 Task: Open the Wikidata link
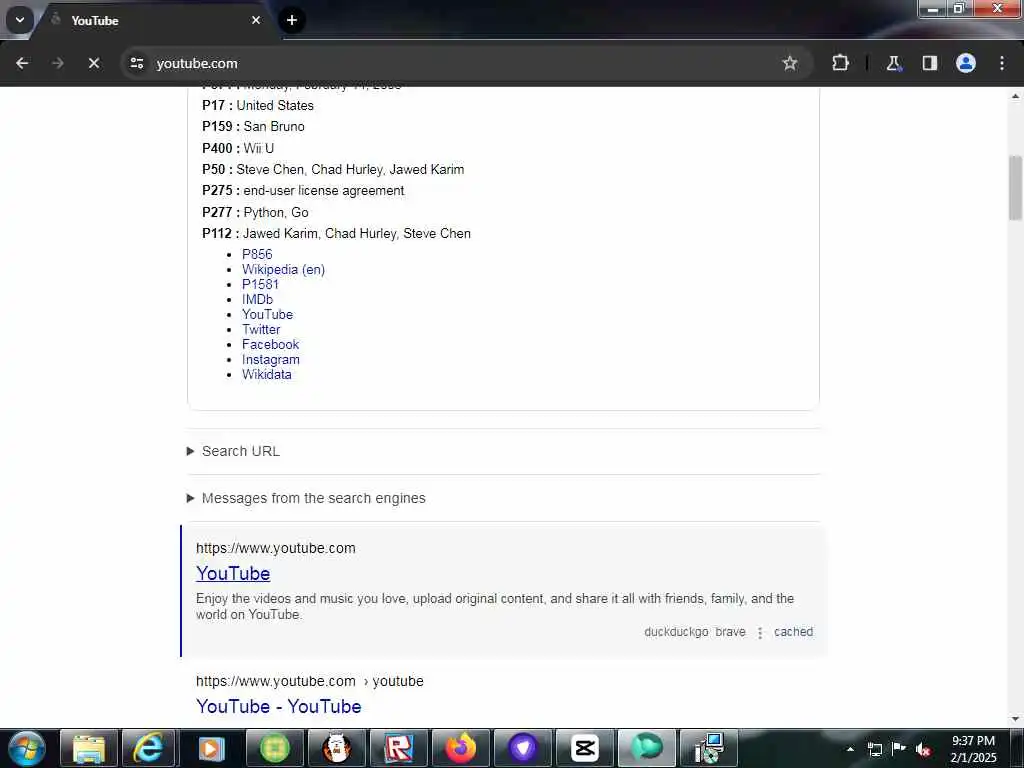coord(266,374)
